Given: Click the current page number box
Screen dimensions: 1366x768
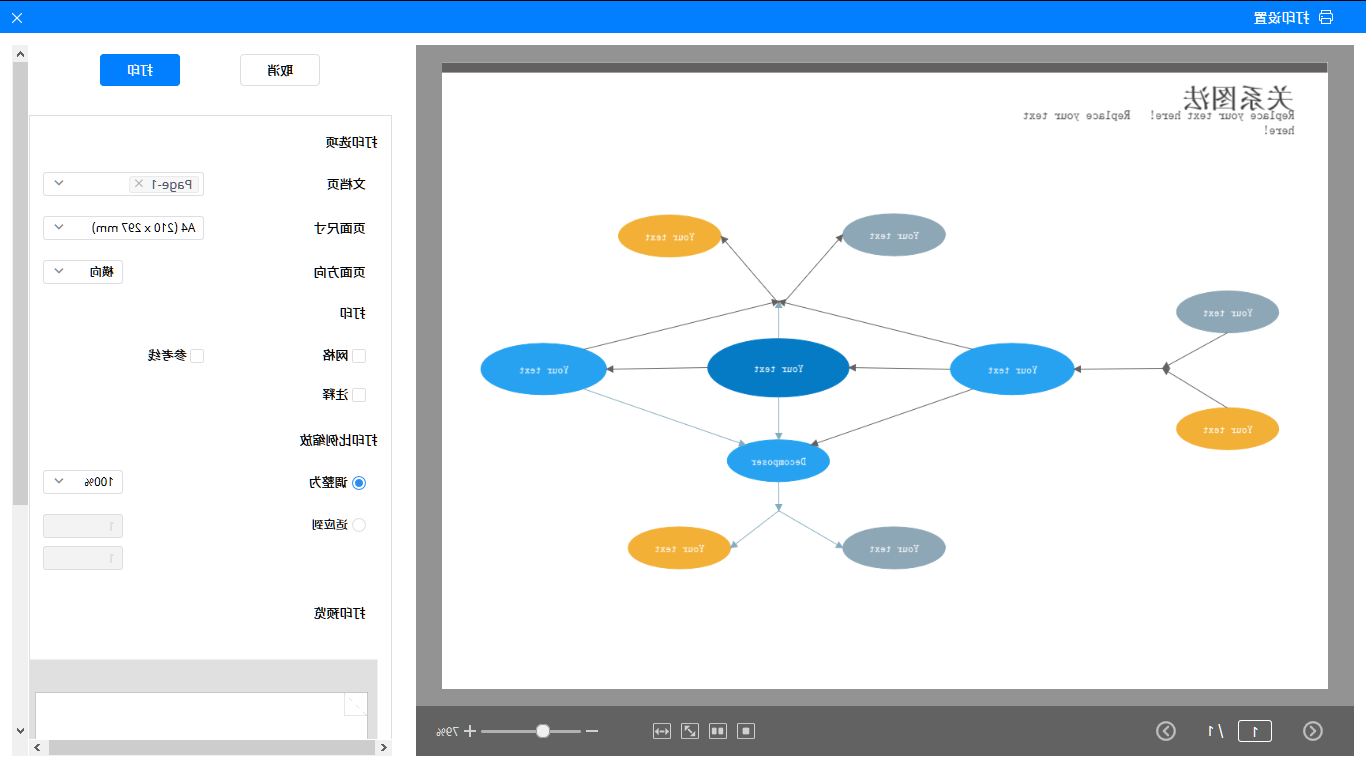Looking at the screenshot, I should coord(1255,731).
